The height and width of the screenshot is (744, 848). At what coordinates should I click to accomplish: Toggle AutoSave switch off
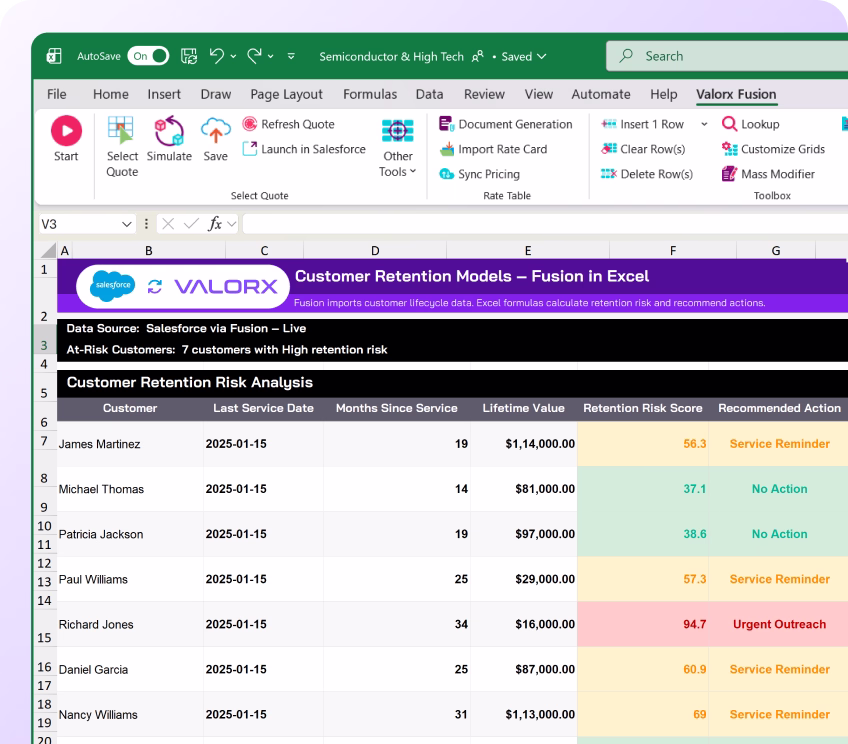point(148,56)
